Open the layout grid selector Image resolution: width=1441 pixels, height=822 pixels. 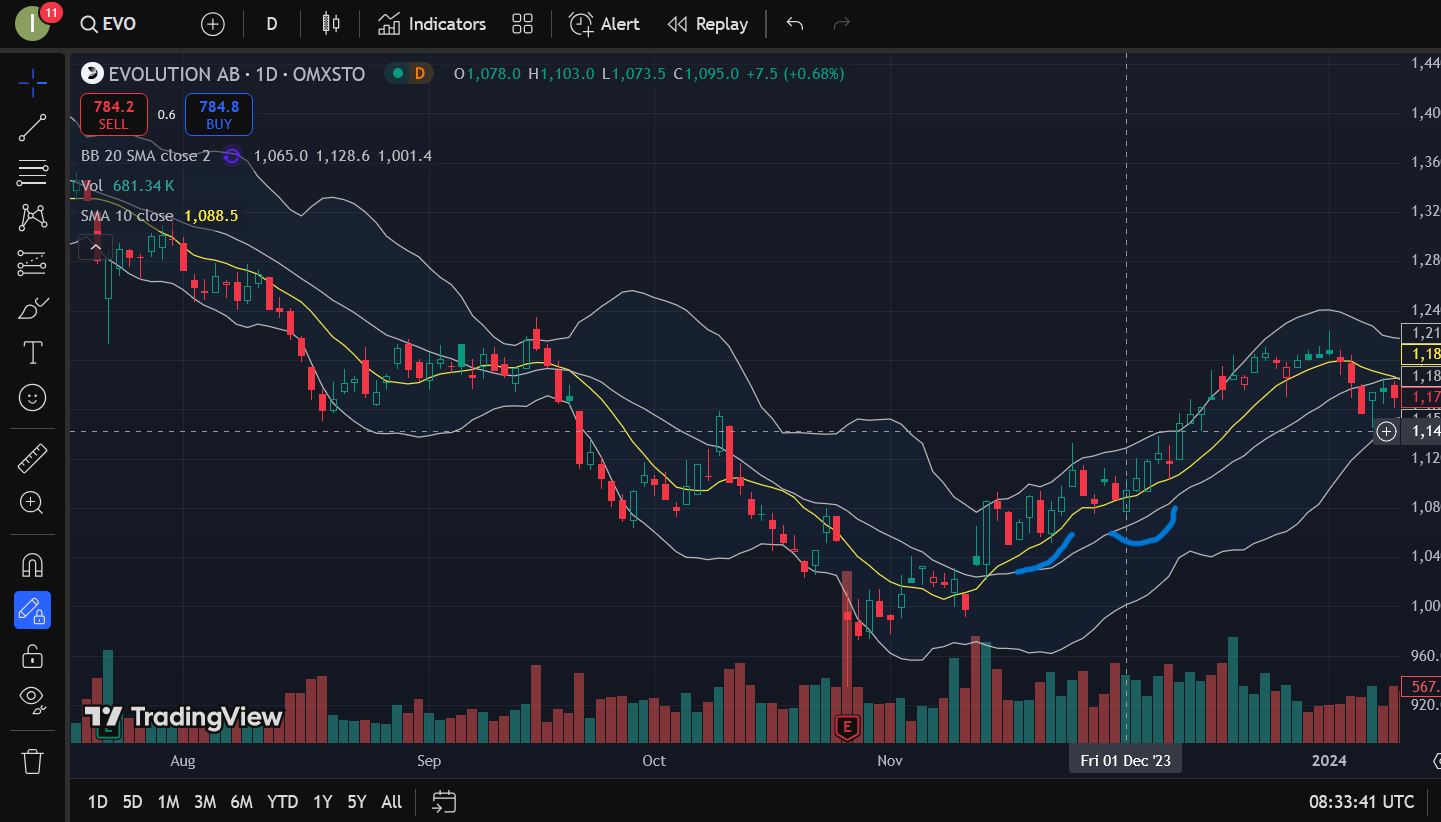pos(522,24)
